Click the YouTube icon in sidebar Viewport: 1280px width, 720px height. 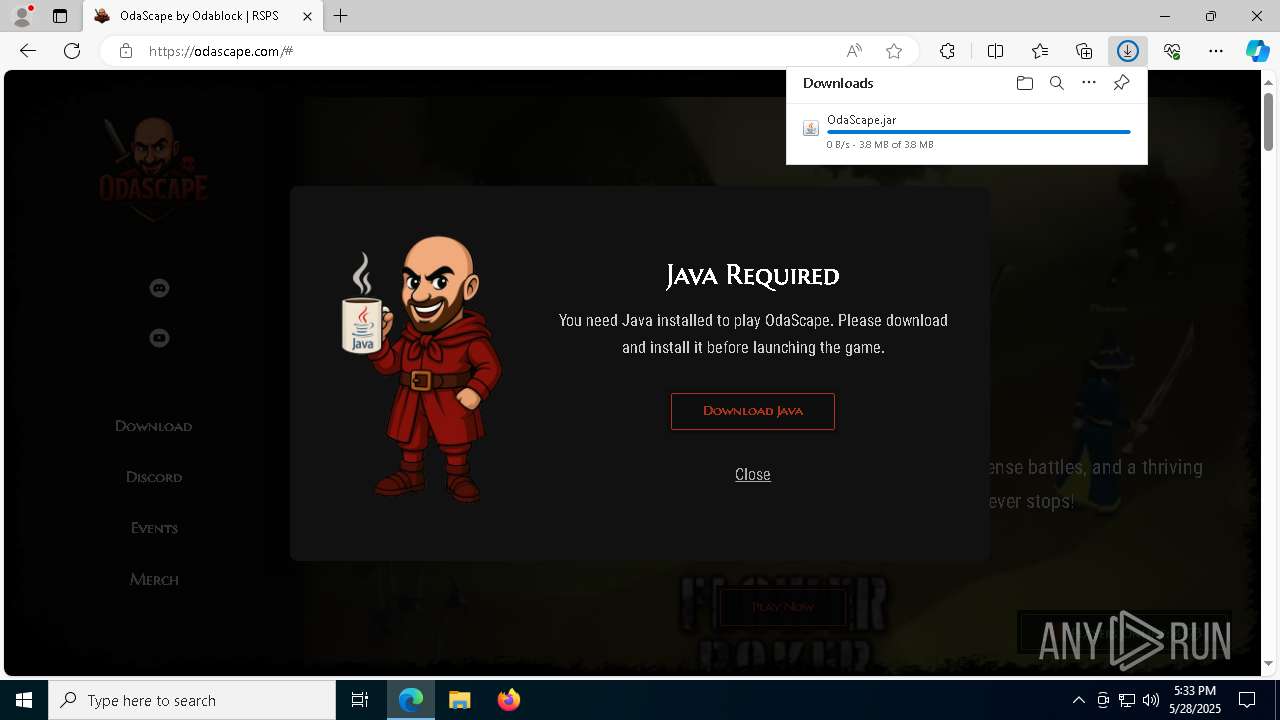[x=159, y=338]
